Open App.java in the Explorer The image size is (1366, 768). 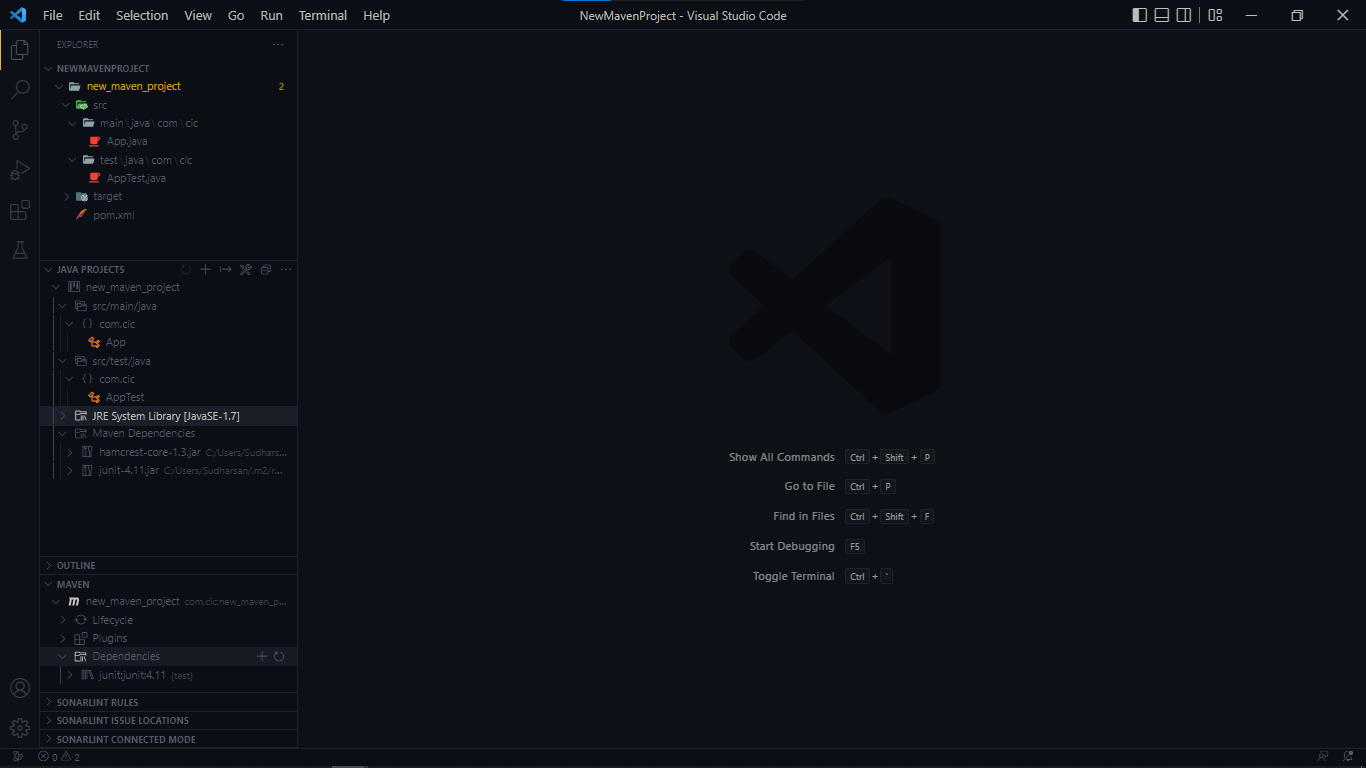pyautogui.click(x=127, y=142)
